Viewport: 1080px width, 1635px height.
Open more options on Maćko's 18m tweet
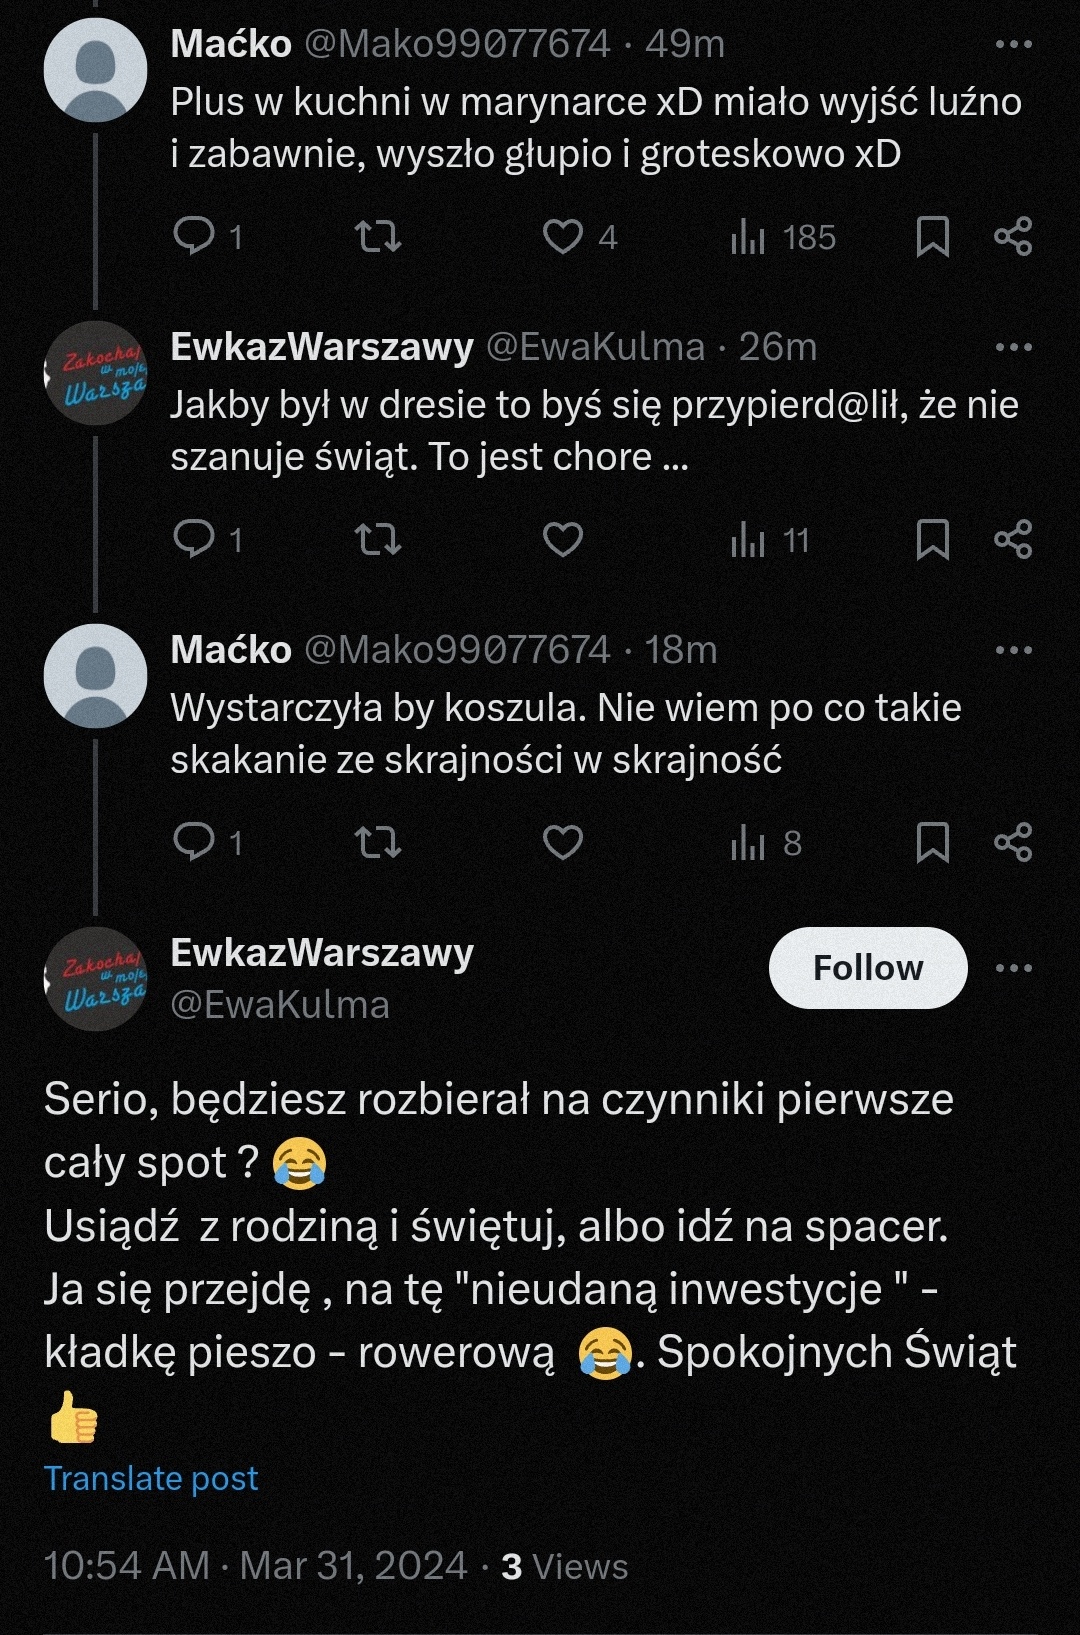click(1013, 650)
